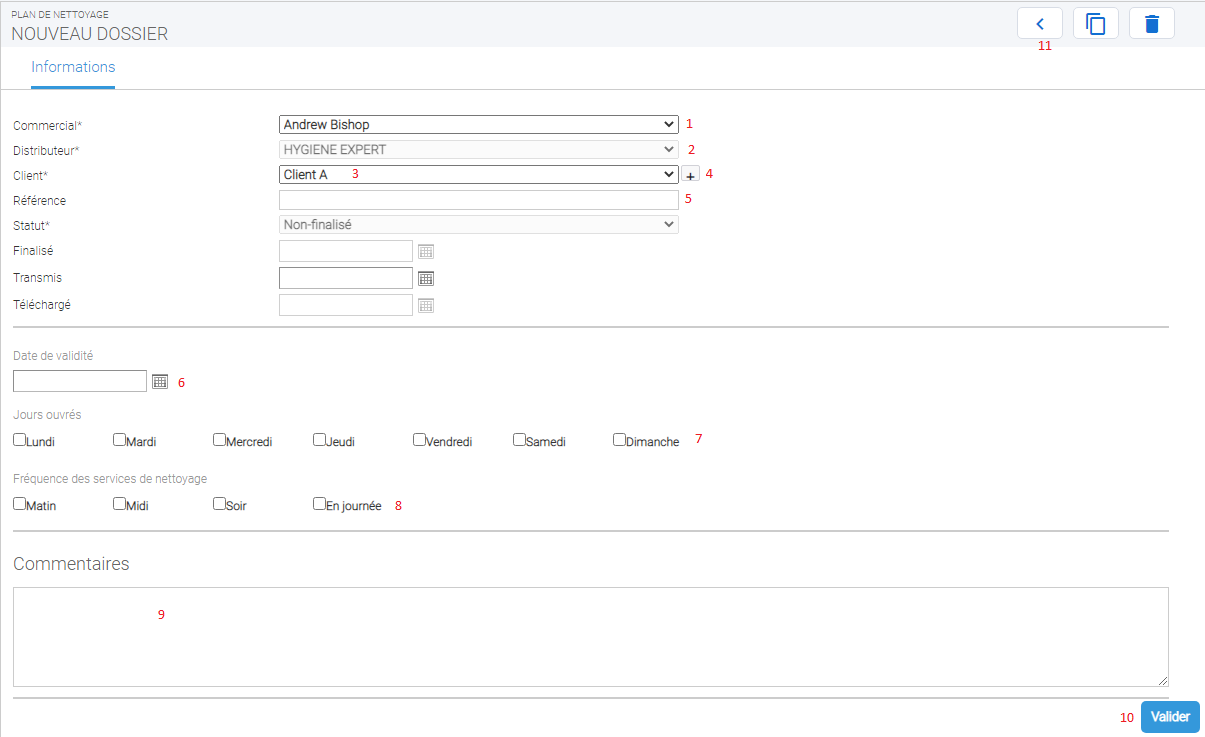This screenshot has width=1205, height=737.
Task: Select the Dimanche checkbox
Action: 620,439
